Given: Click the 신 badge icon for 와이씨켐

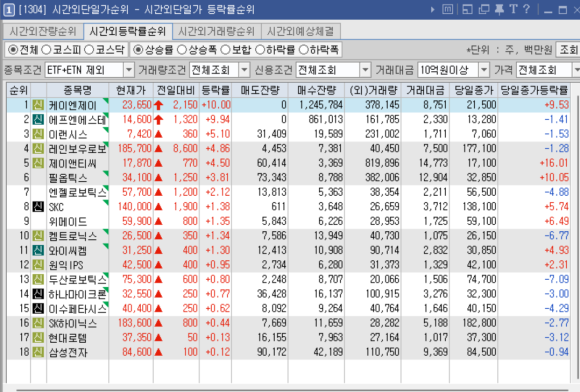Looking at the screenshot, I should (38, 250).
